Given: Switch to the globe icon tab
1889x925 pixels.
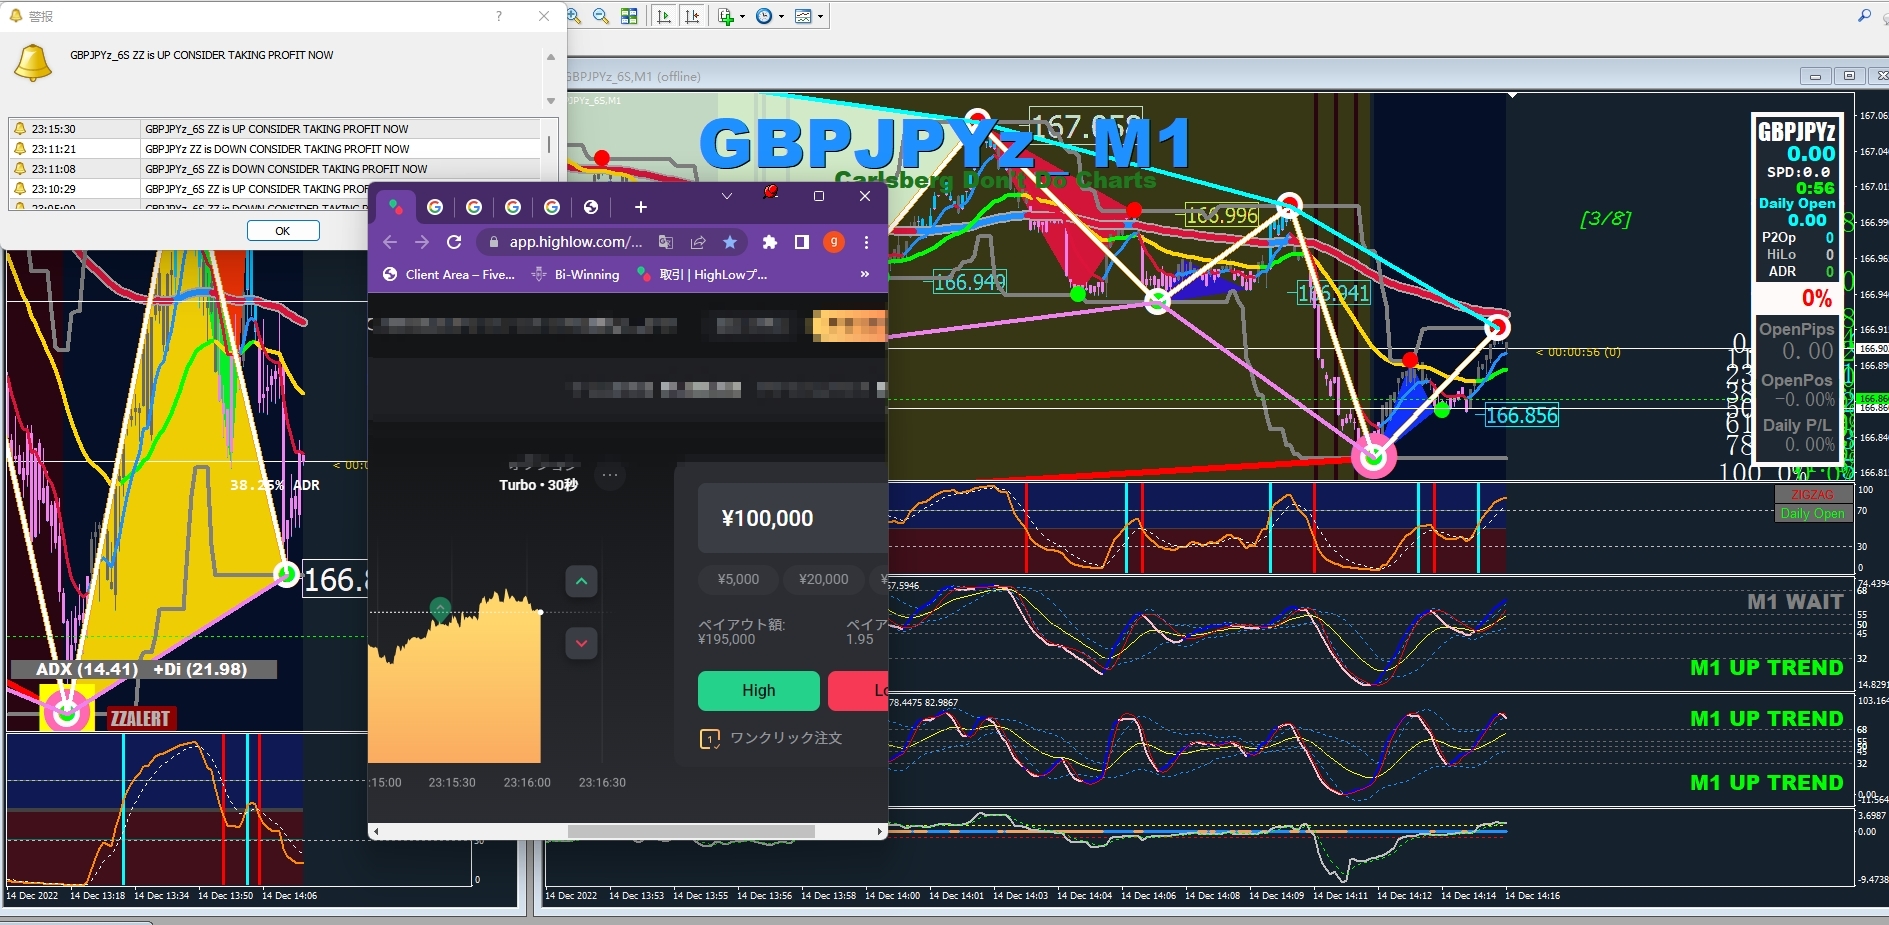Looking at the screenshot, I should click(x=591, y=207).
